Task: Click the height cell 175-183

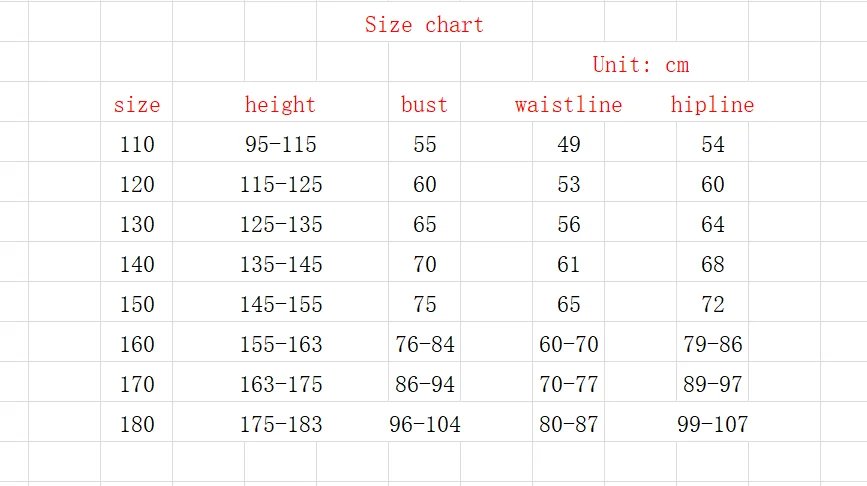Action: click(x=280, y=424)
